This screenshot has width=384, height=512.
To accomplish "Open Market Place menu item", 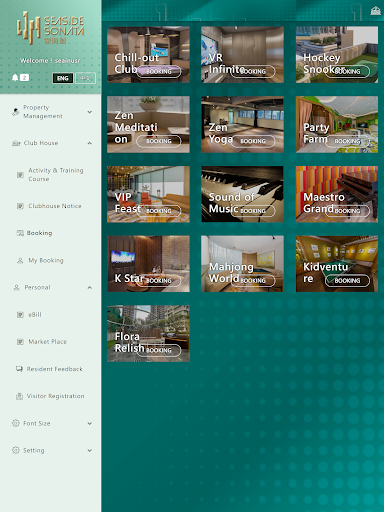I will [x=47, y=342].
